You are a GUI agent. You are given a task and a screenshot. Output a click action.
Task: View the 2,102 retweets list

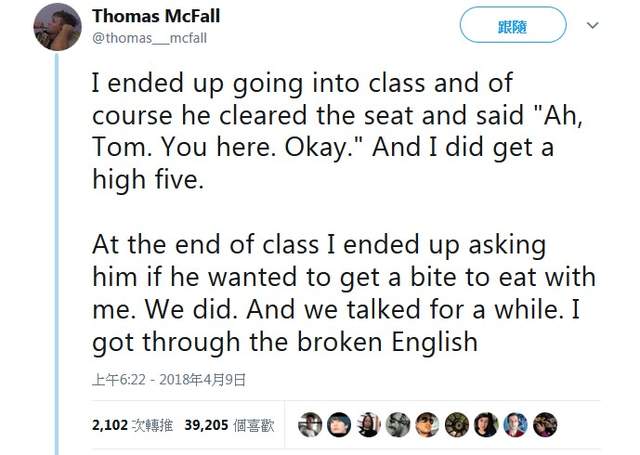tap(128, 424)
